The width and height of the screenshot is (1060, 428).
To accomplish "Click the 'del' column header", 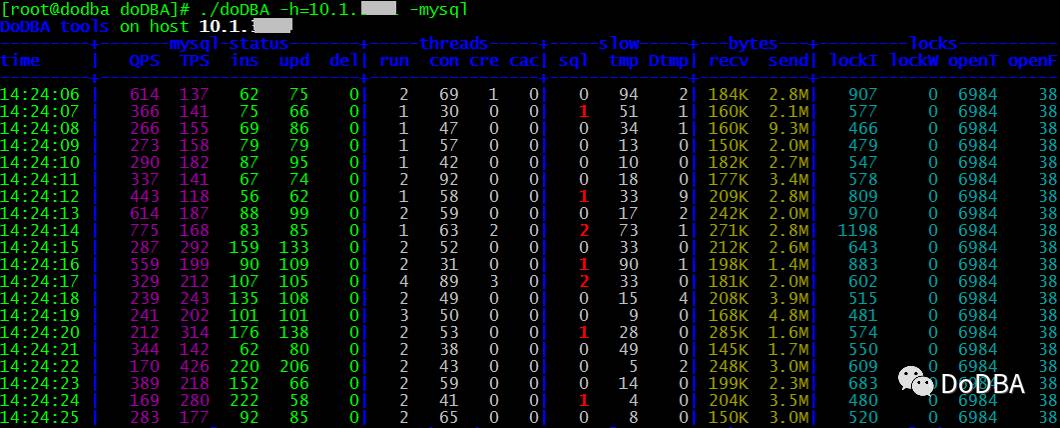I will pyautogui.click(x=343, y=60).
